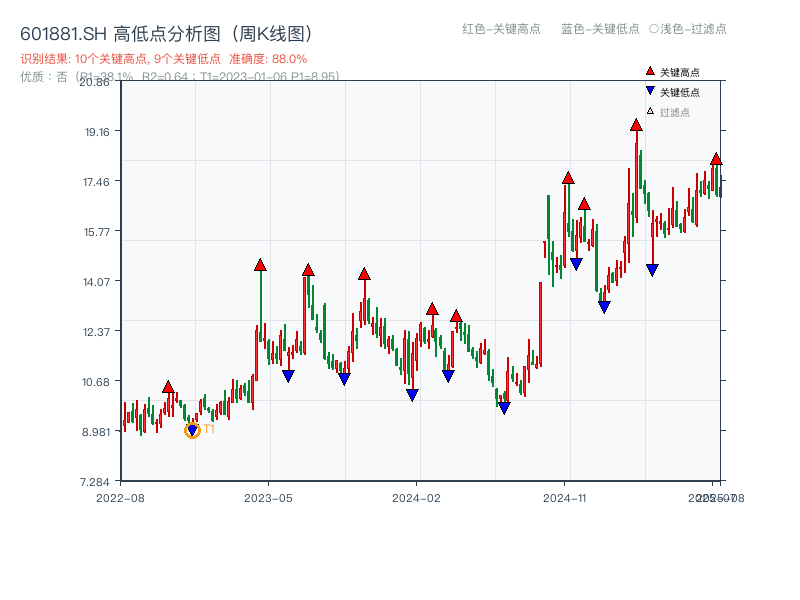The image size is (800, 600).
Task: Select the second red key-high marker after 2024-11
Action: [x=584, y=204]
